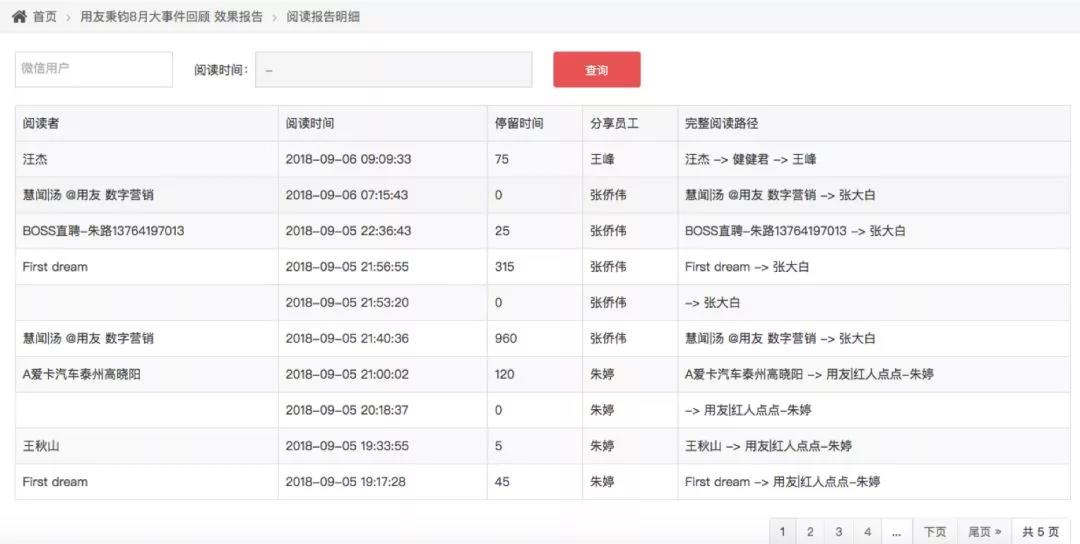
Task: Click timestamp 2018-09-05 21:40:36
Action: pyautogui.click(x=347, y=338)
